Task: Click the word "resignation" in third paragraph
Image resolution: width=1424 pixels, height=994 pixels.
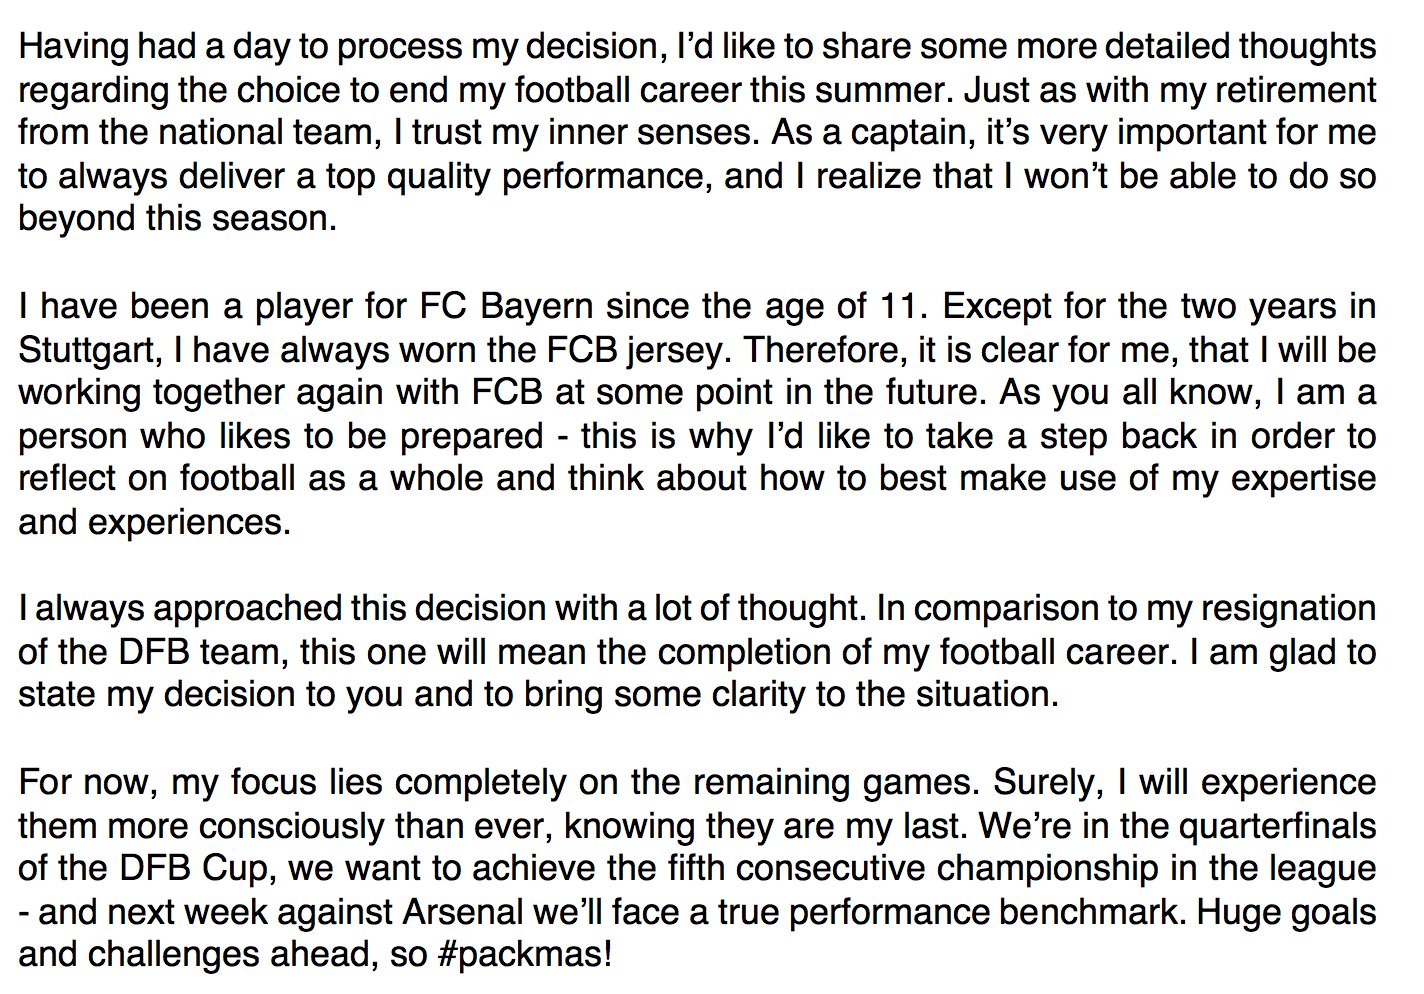Action: point(1287,609)
